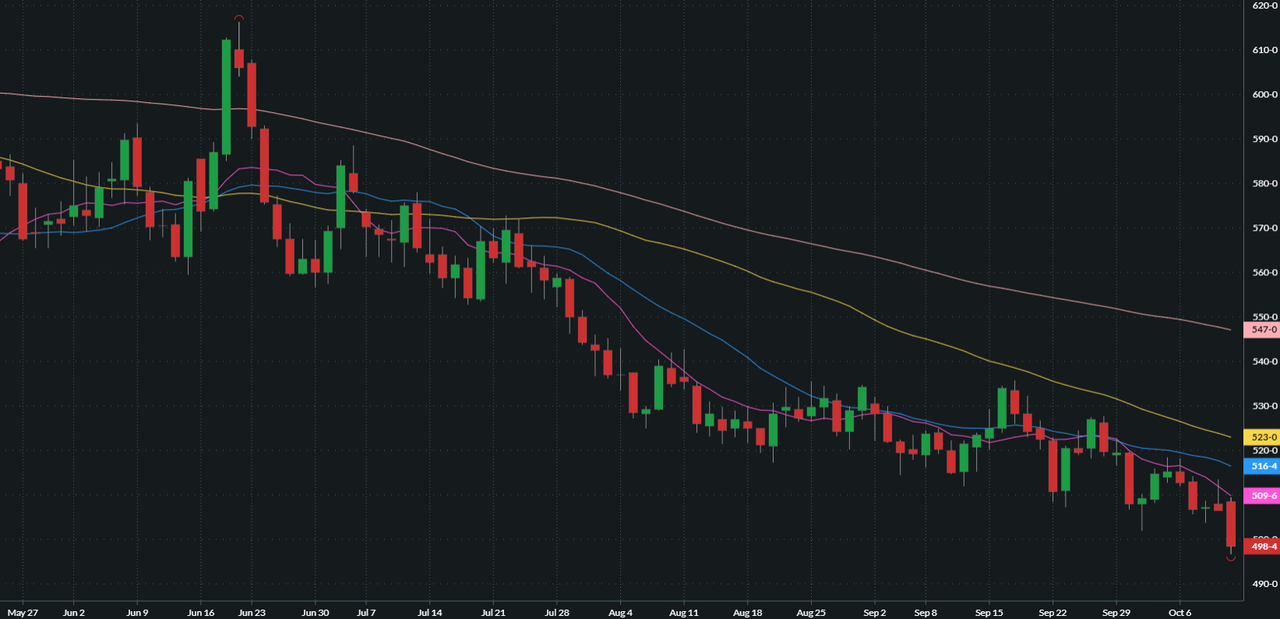Click the blue 516-4 moving average label

(1259, 466)
